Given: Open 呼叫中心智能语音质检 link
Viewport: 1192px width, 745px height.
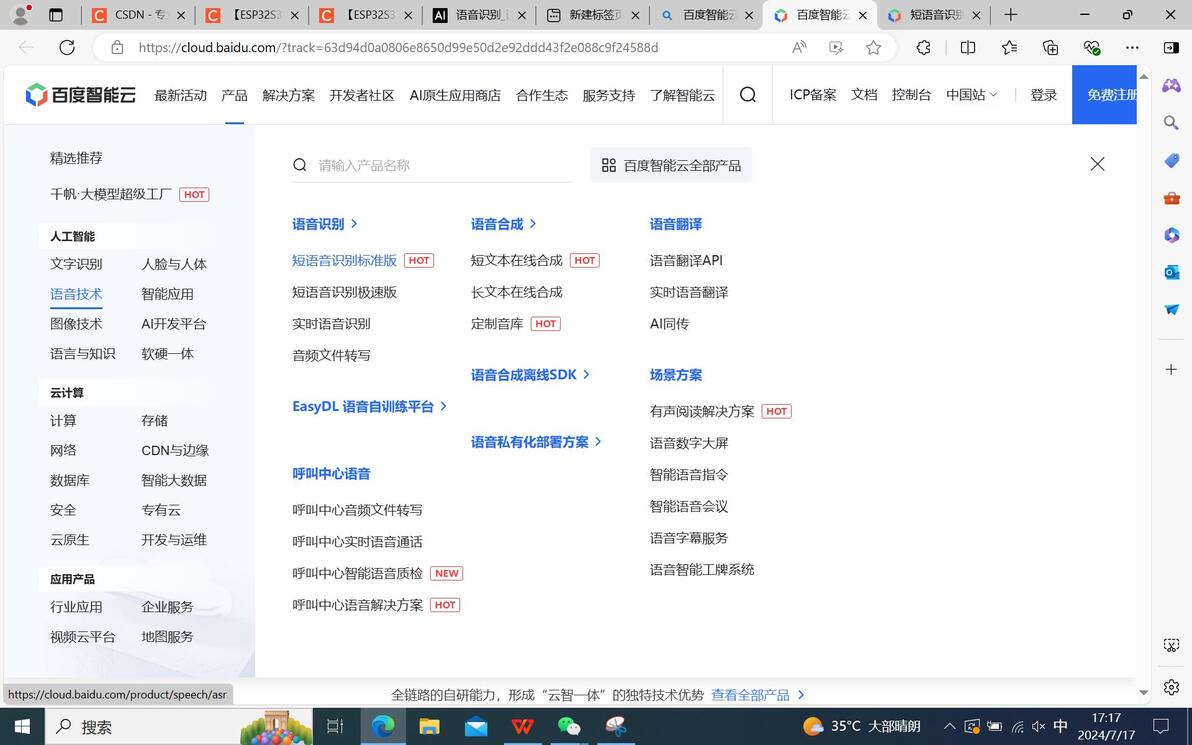Looking at the screenshot, I should coord(357,573).
